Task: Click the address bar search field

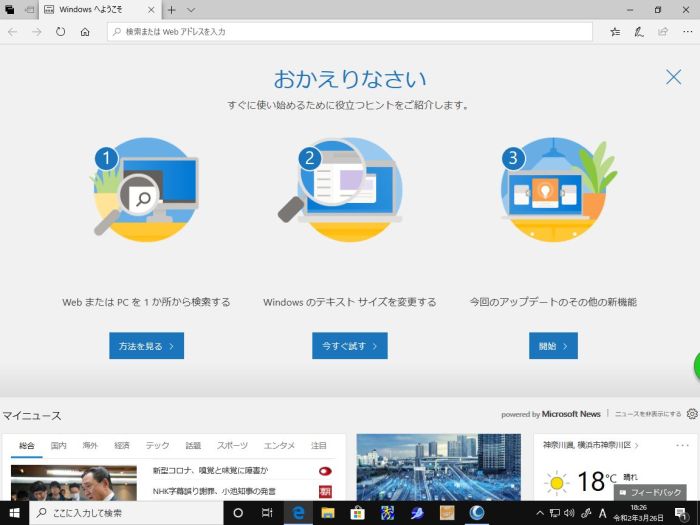Action: [350, 32]
